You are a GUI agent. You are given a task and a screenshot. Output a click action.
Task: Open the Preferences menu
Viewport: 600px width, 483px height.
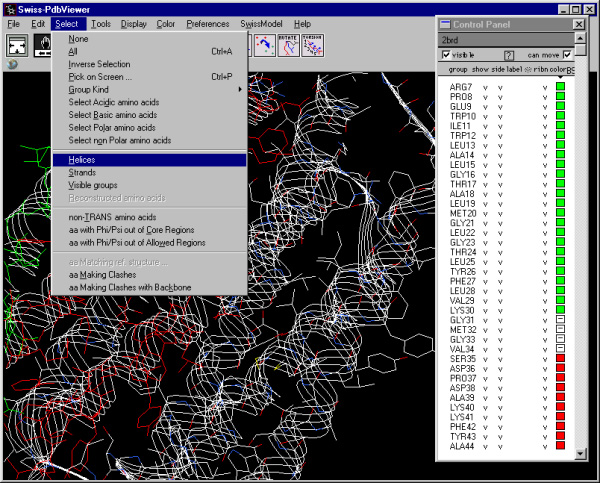click(x=207, y=23)
